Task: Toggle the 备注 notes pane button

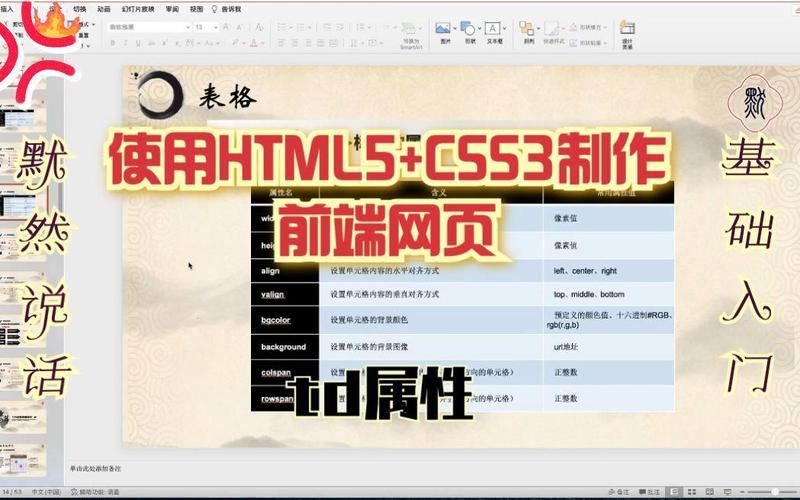Action: (x=619, y=492)
